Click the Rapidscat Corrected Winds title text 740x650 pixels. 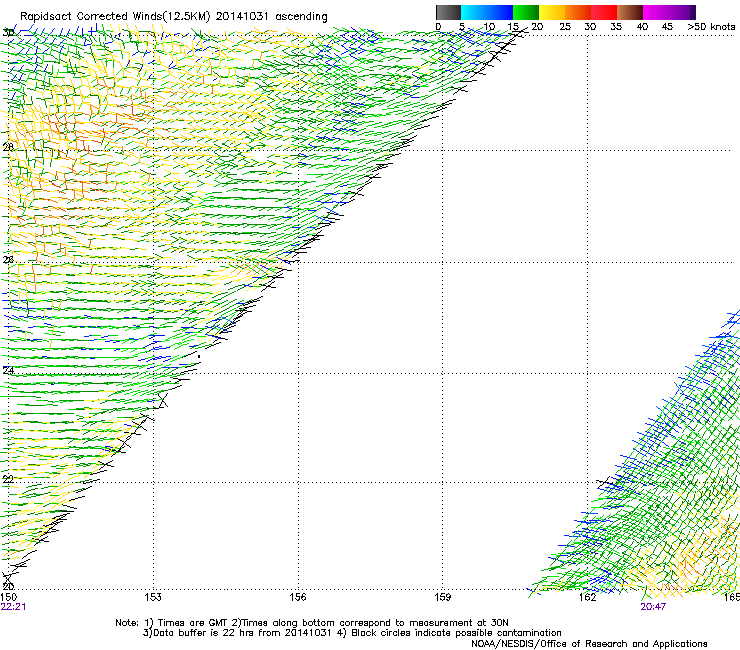tap(174, 16)
